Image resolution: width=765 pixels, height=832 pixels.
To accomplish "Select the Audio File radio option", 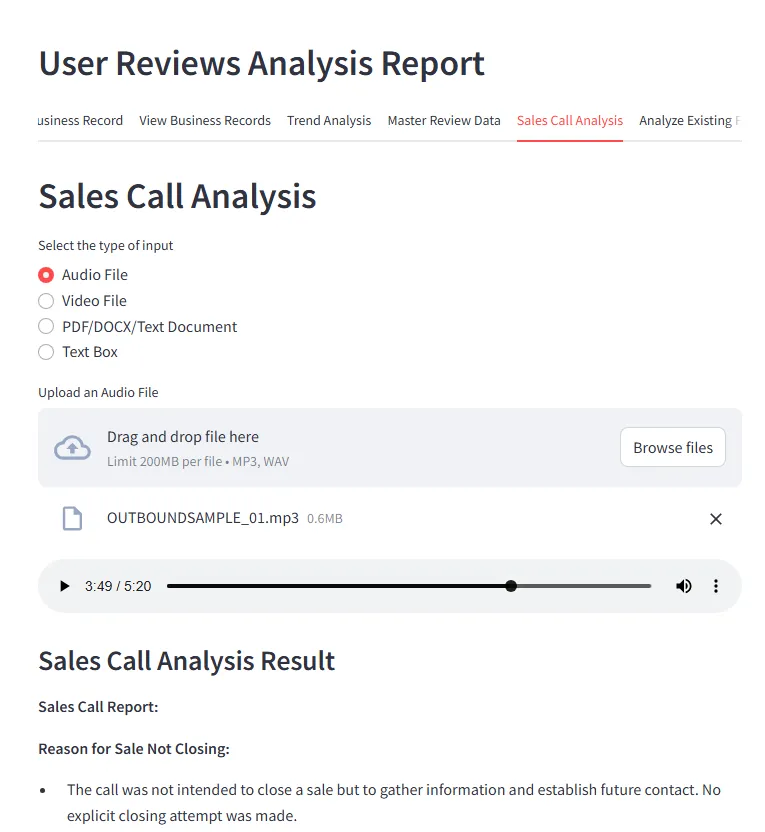I will (46, 275).
